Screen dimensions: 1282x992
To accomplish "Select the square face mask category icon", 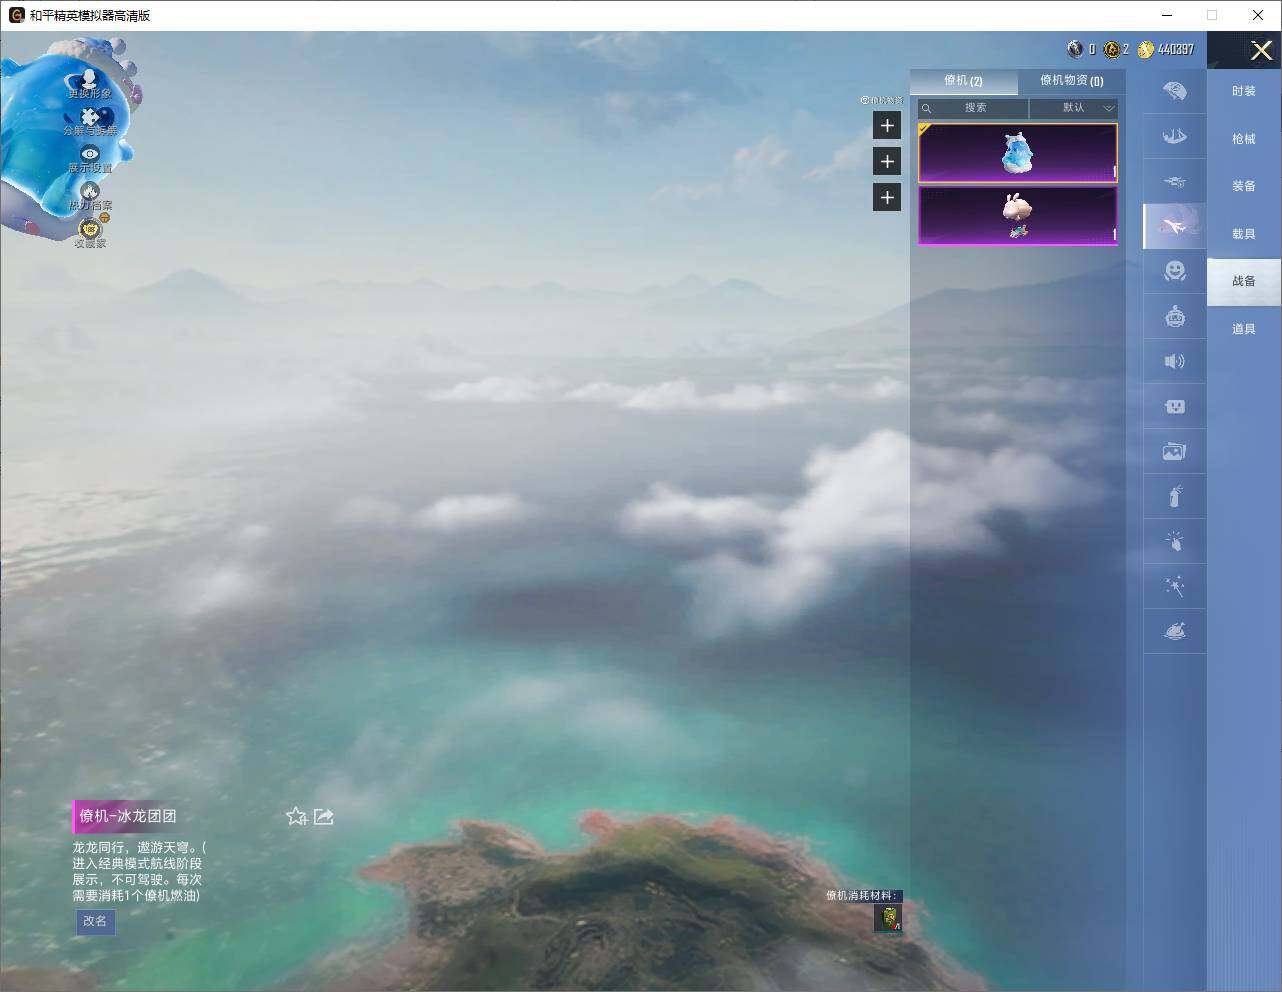I will point(1175,406).
